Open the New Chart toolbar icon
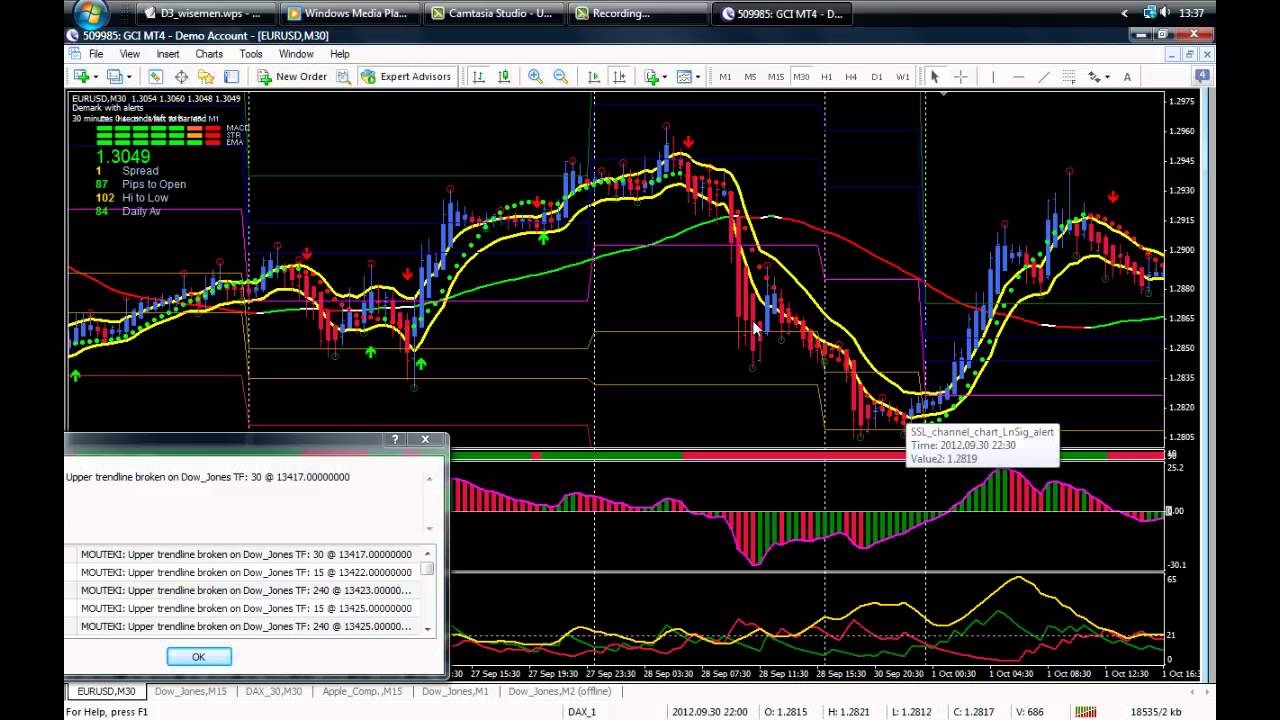Image resolution: width=1280 pixels, height=720 pixels. (x=81, y=77)
